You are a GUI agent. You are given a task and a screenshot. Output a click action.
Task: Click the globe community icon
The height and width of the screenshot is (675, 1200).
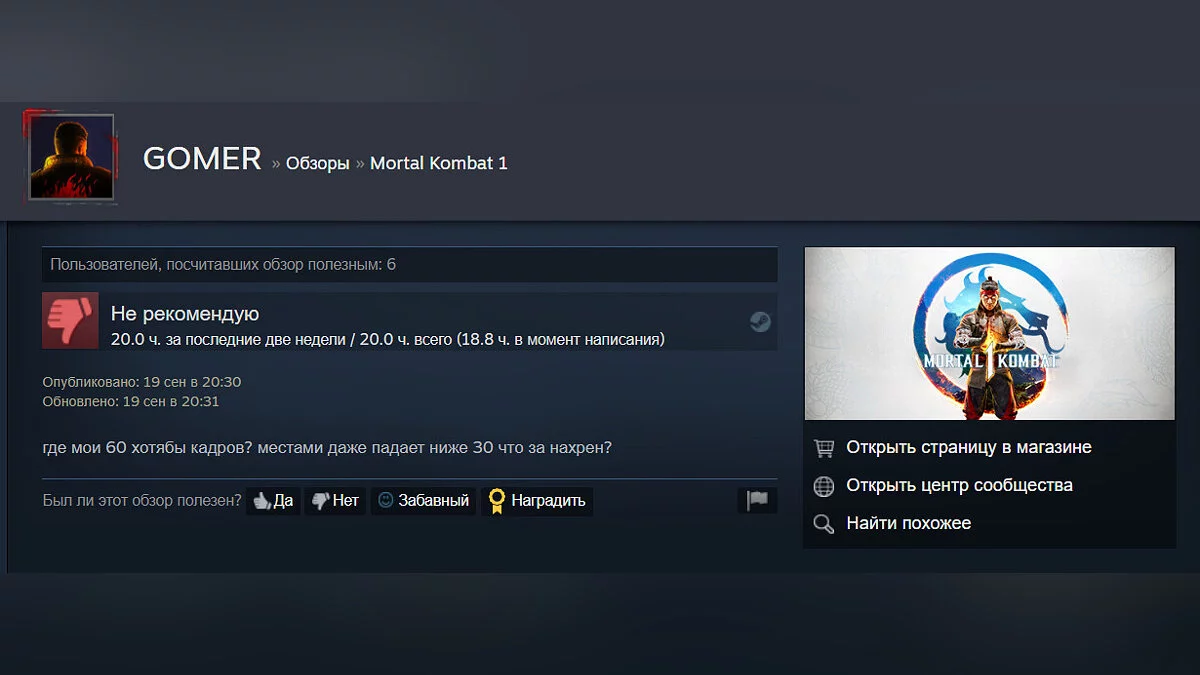coord(824,486)
